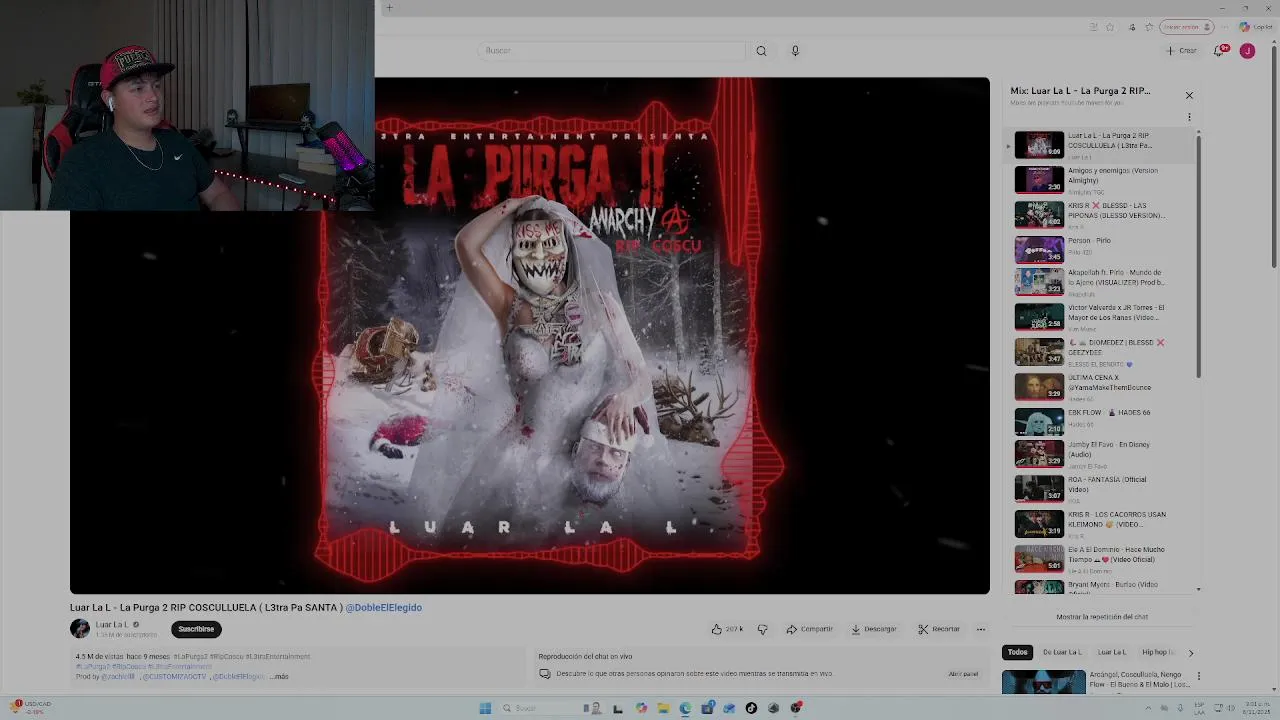The height and width of the screenshot is (720, 1280).
Task: Dislike the video with thumbs down
Action: [762, 629]
